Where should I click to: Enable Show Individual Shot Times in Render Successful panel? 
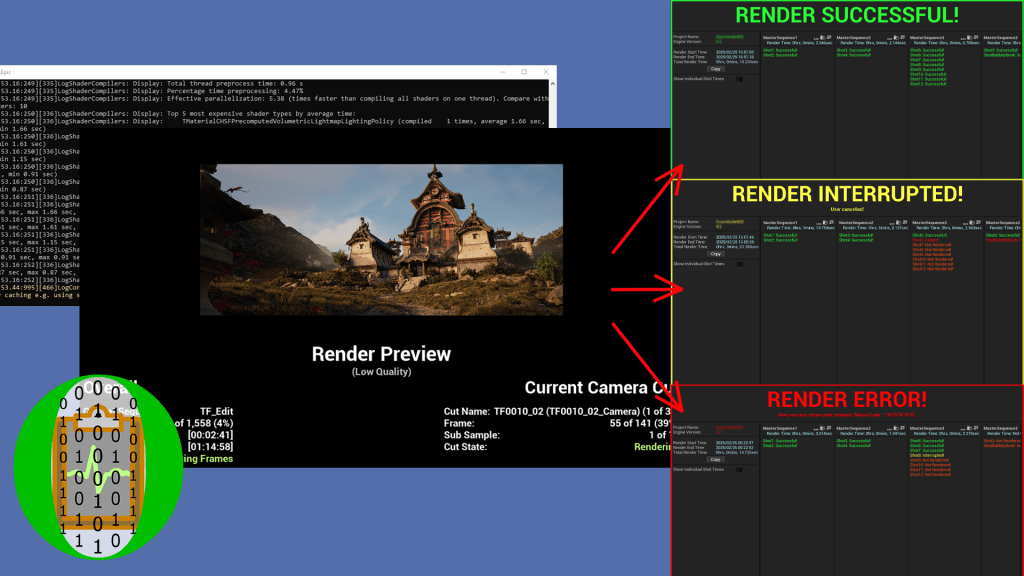pyautogui.click(x=741, y=78)
